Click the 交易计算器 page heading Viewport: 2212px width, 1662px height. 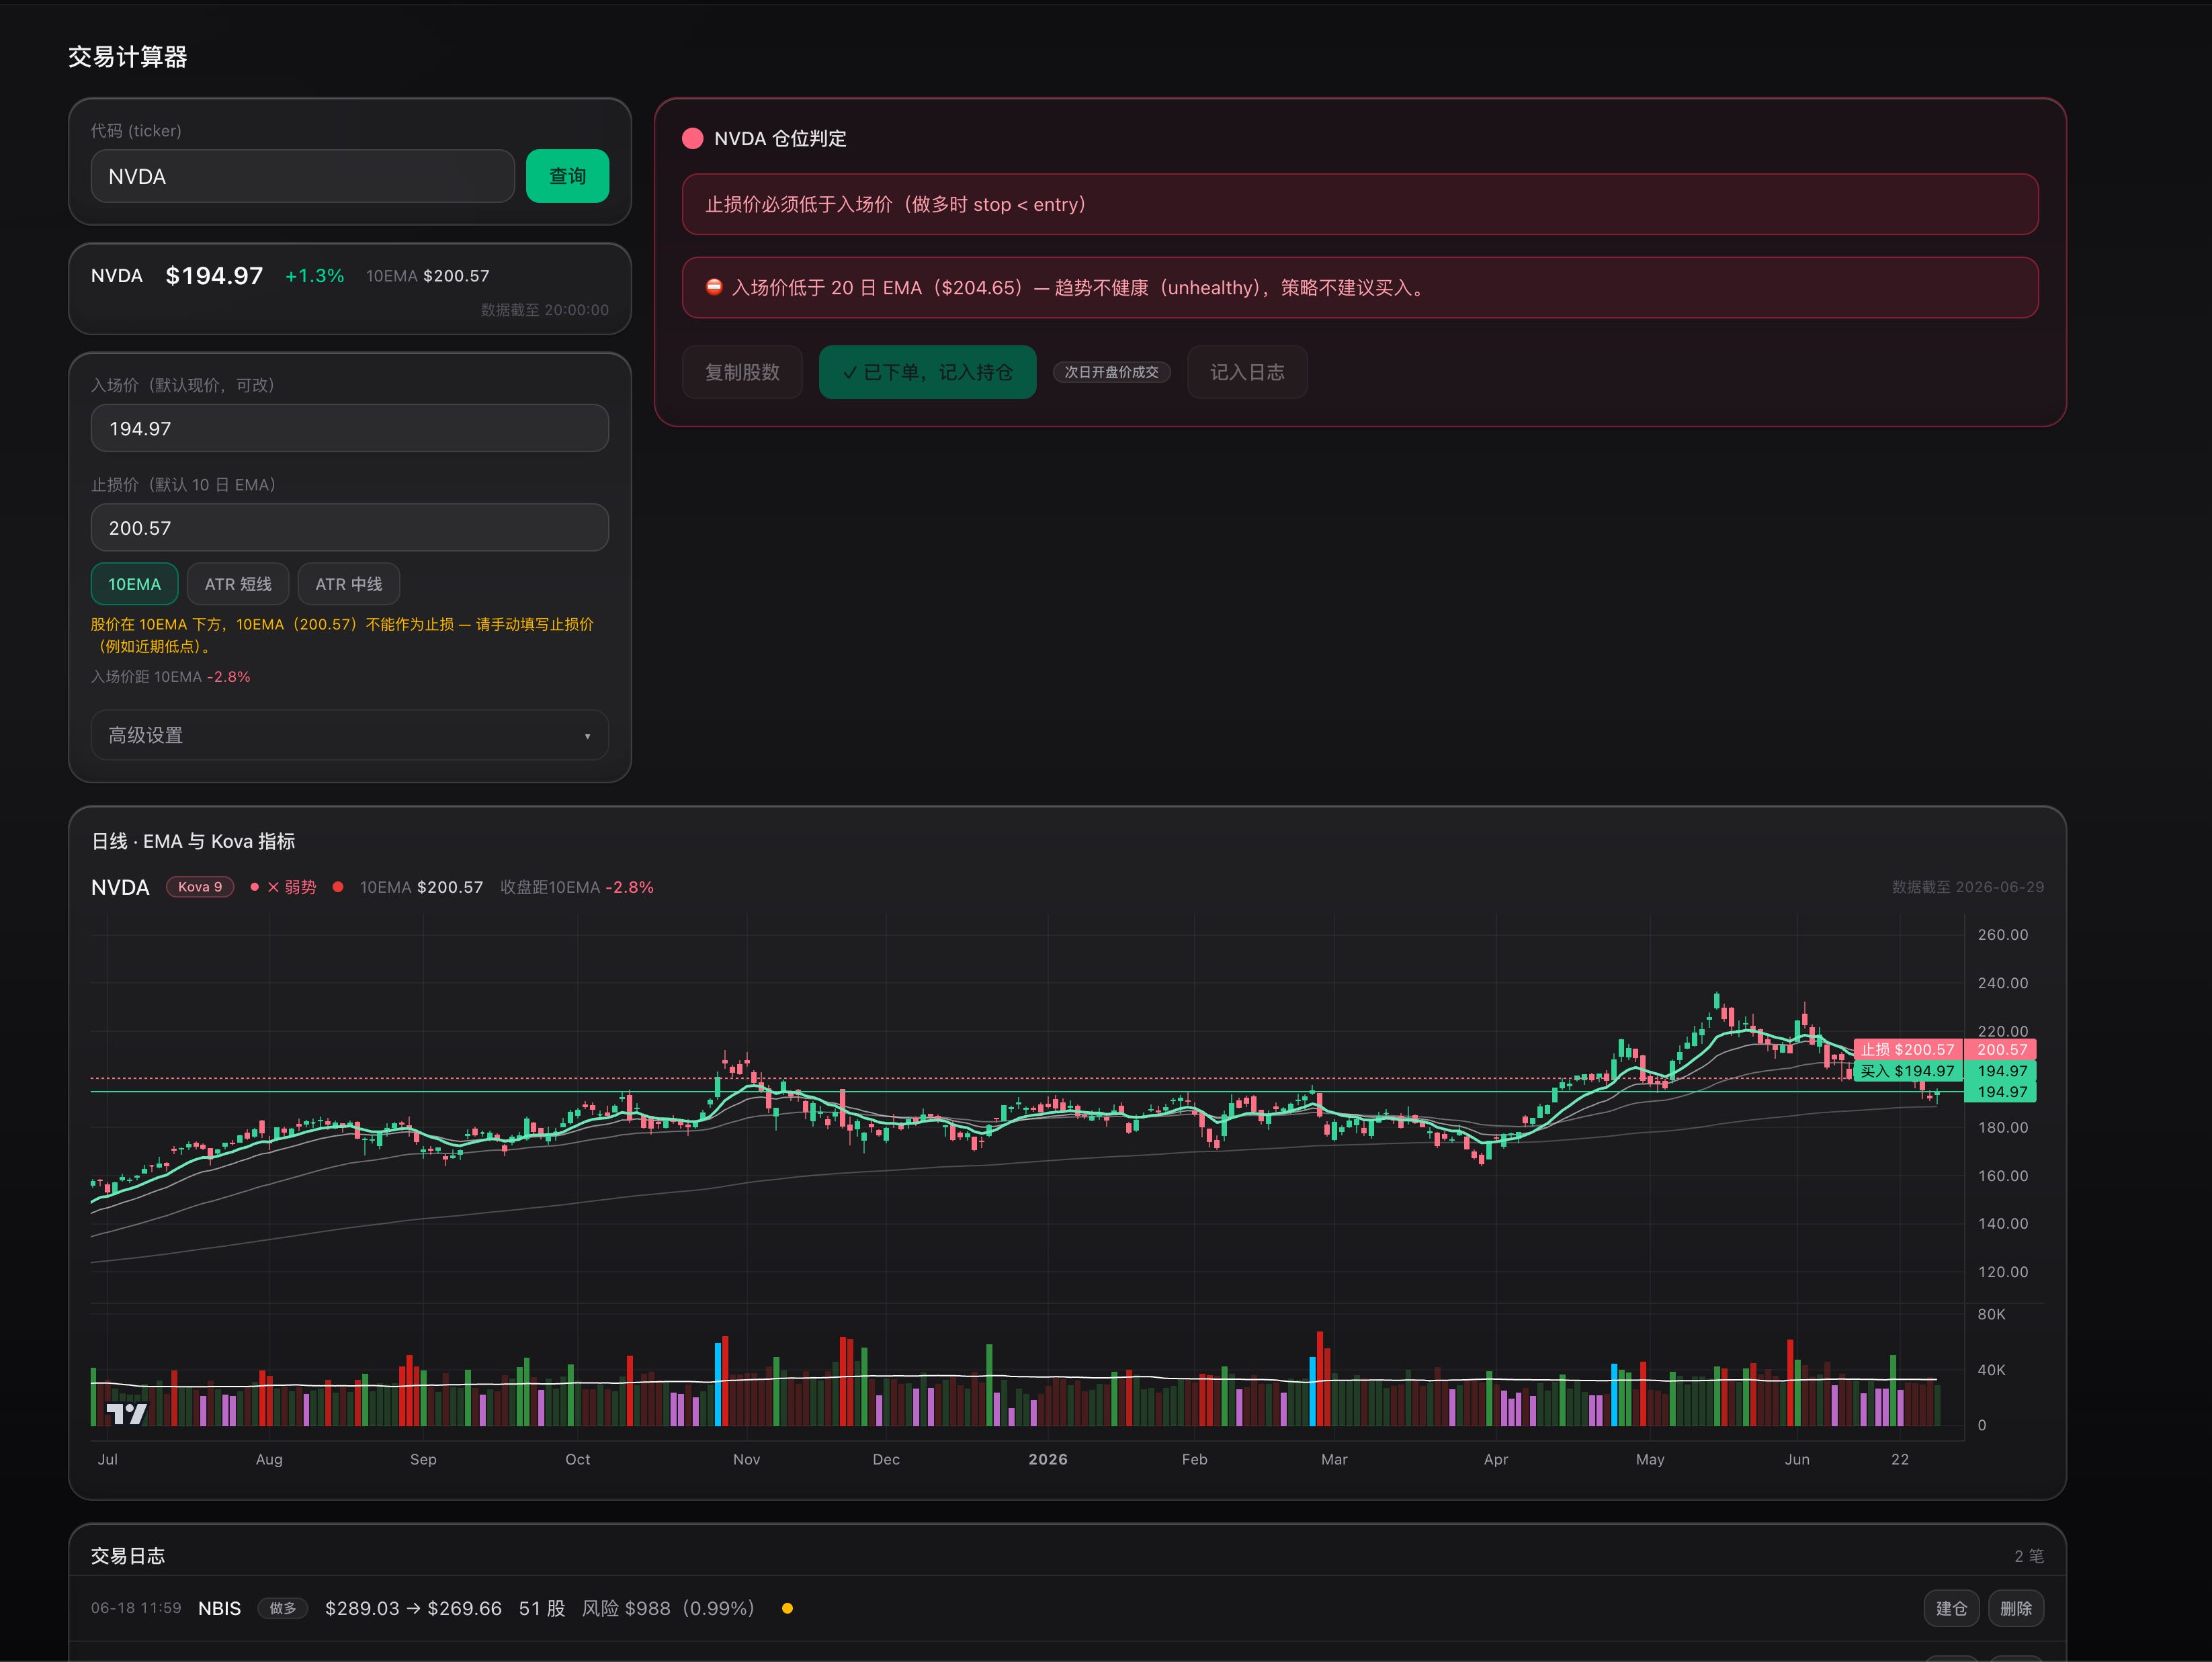[x=128, y=57]
